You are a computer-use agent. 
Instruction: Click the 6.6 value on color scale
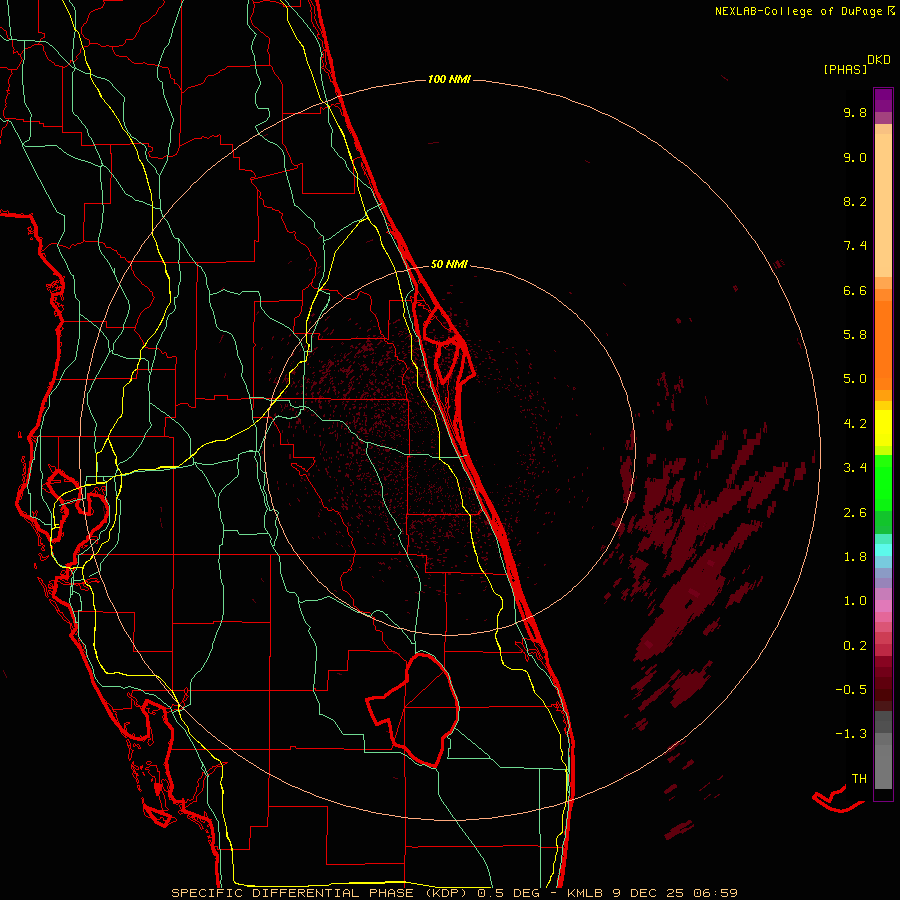[855, 290]
